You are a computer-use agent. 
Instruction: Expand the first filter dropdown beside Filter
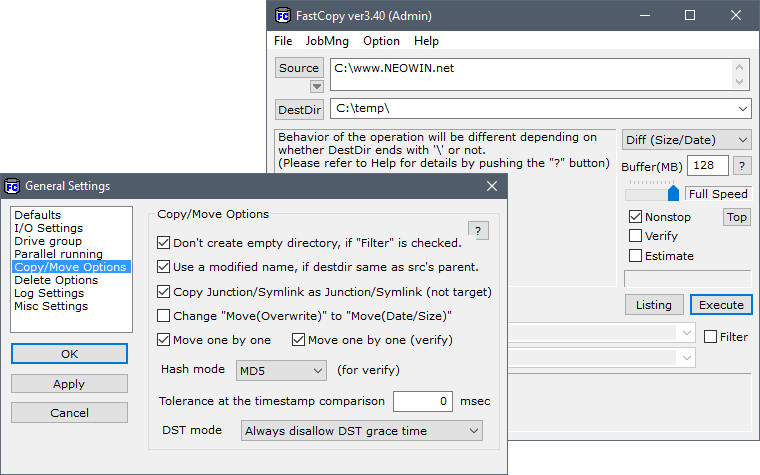[686, 333]
